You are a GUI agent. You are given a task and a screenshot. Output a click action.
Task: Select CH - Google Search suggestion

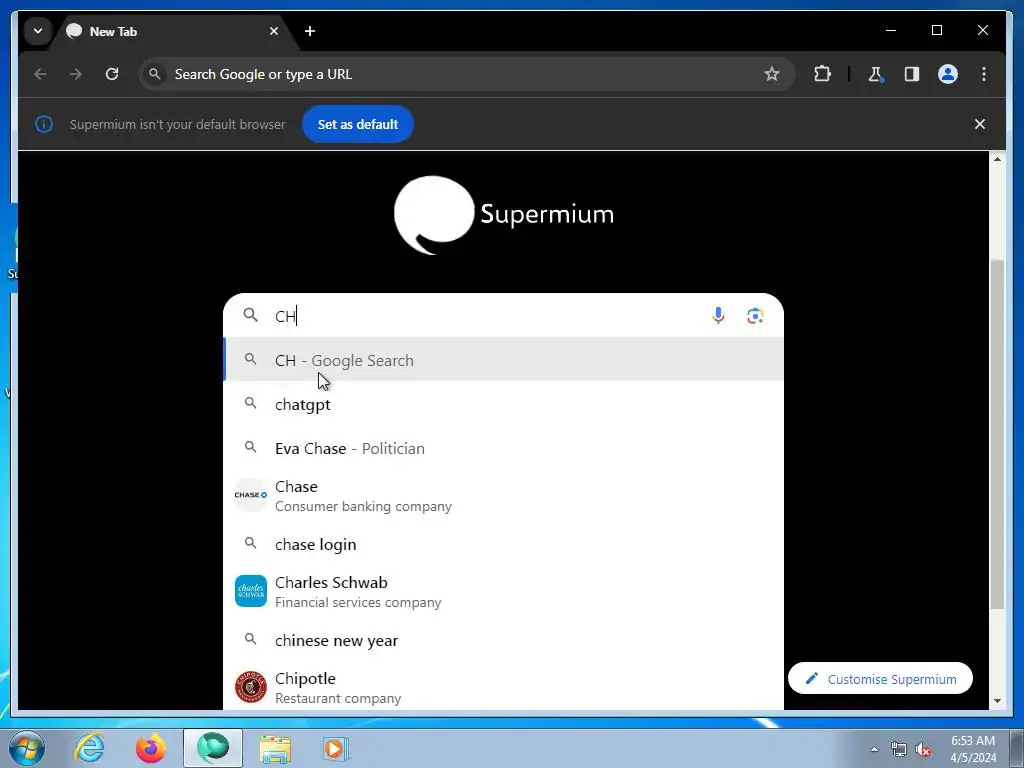point(504,360)
